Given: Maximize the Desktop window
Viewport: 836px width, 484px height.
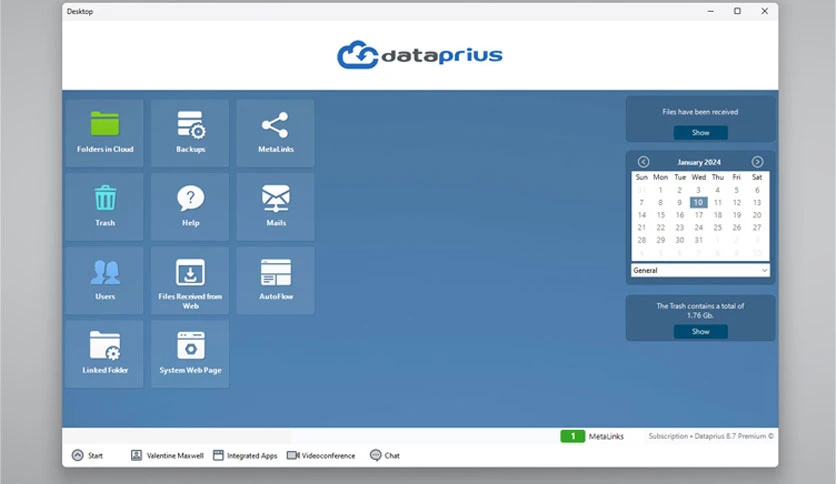Looking at the screenshot, I should coord(737,11).
